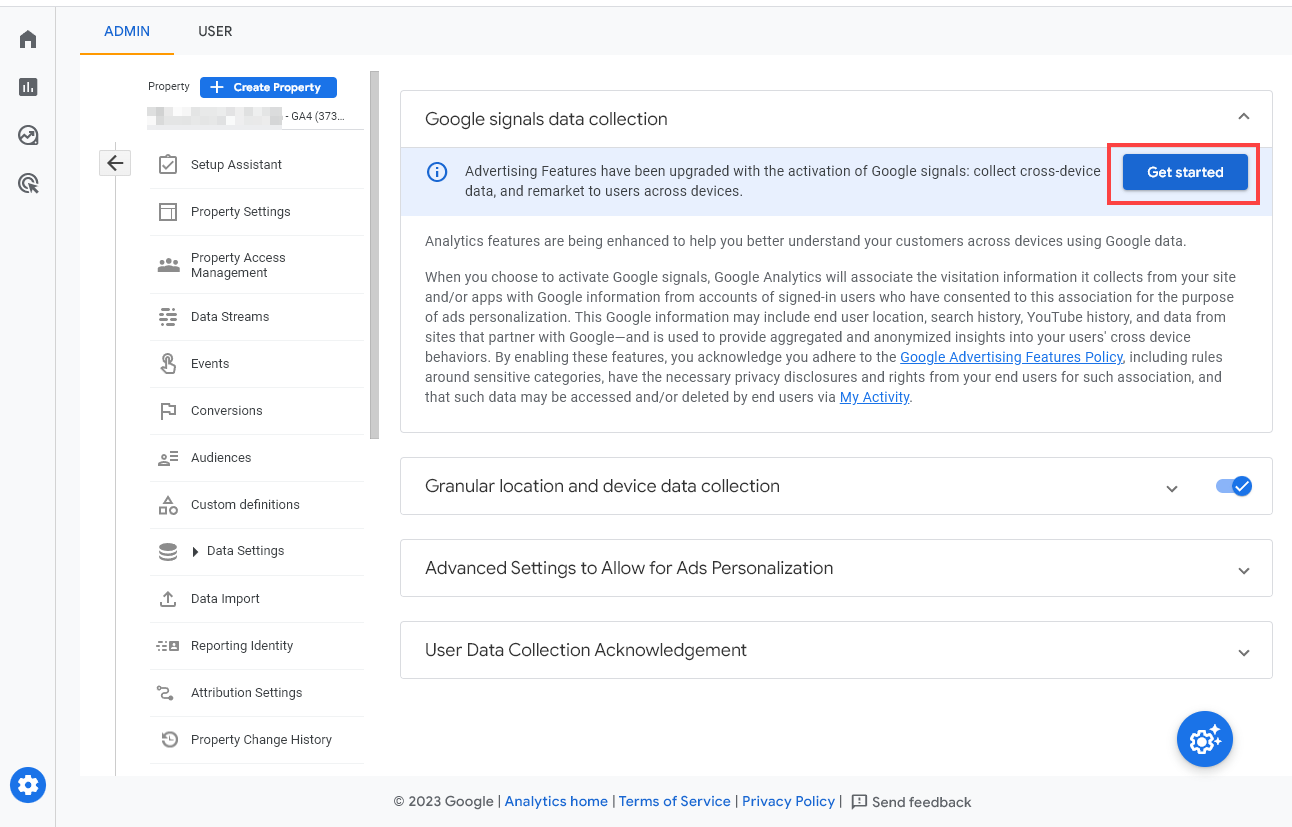Disable Granular location and device data collection

tap(1233, 486)
